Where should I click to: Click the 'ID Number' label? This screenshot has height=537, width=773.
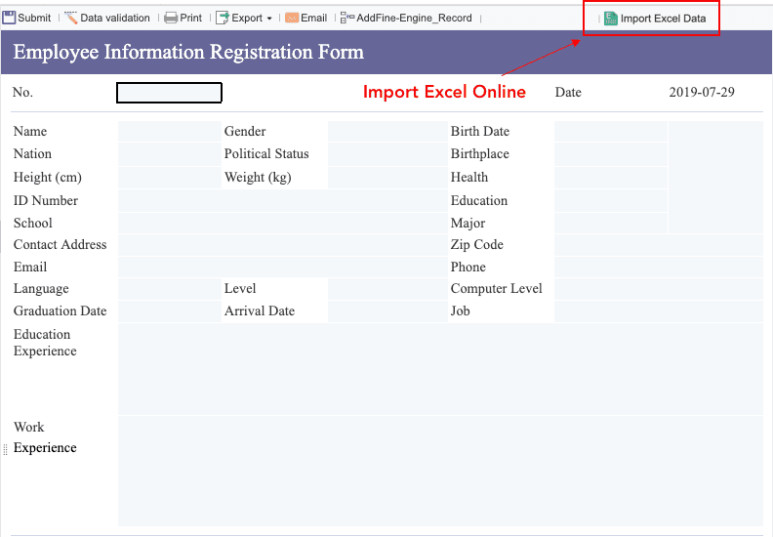coord(45,201)
